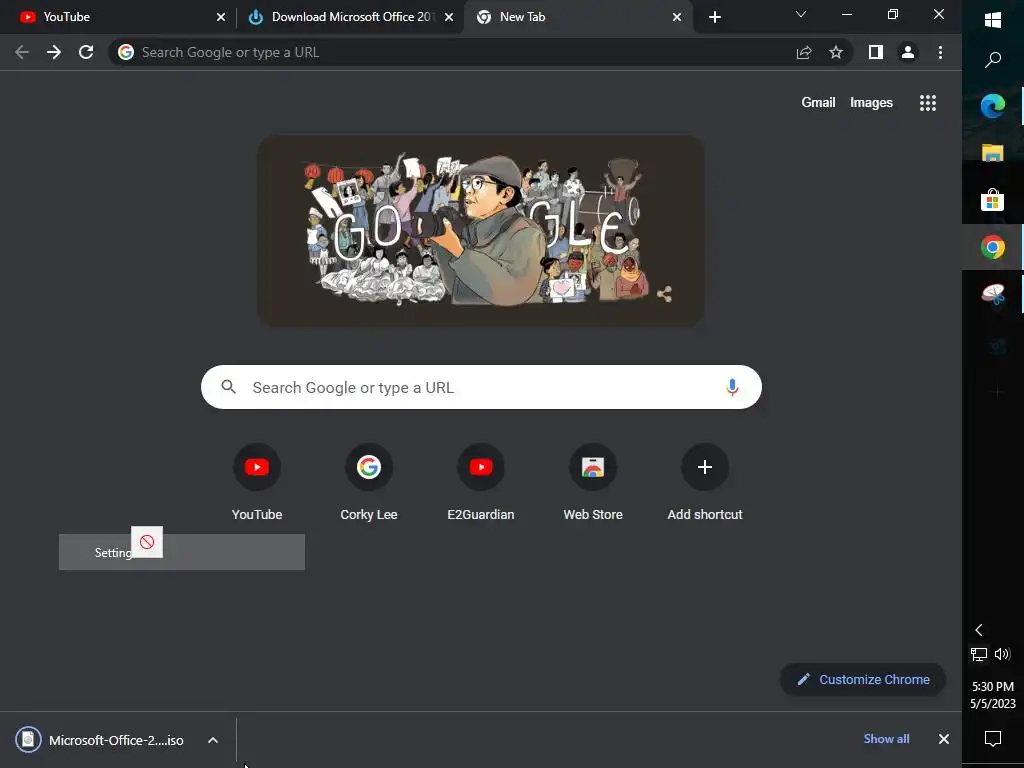Open the E2Guardian shortcut
This screenshot has height=768, width=1024.
point(481,483)
